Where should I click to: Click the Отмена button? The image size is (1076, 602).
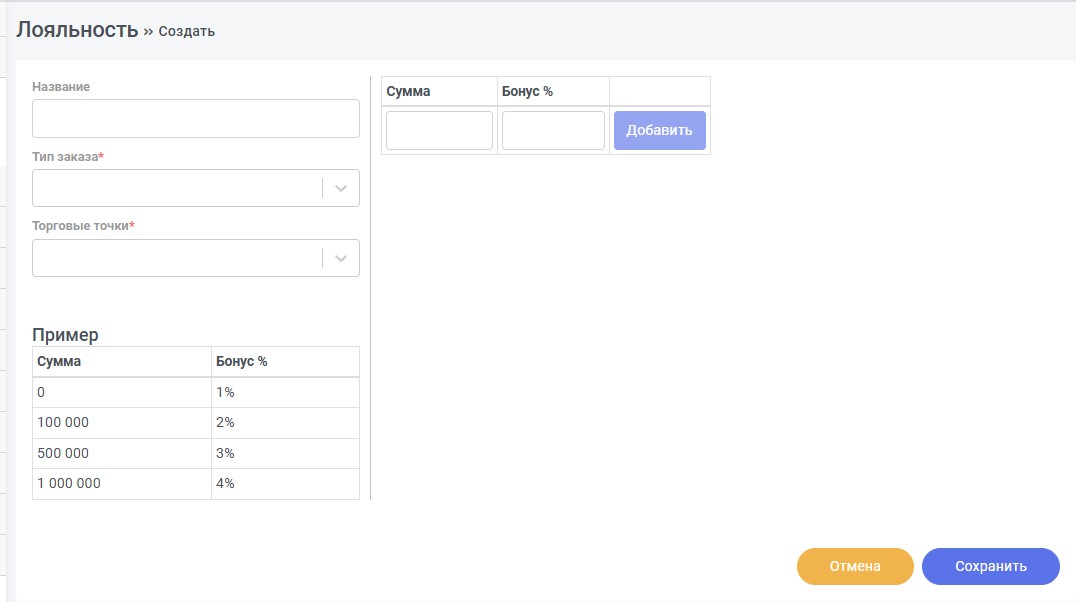pyautogui.click(x=855, y=566)
